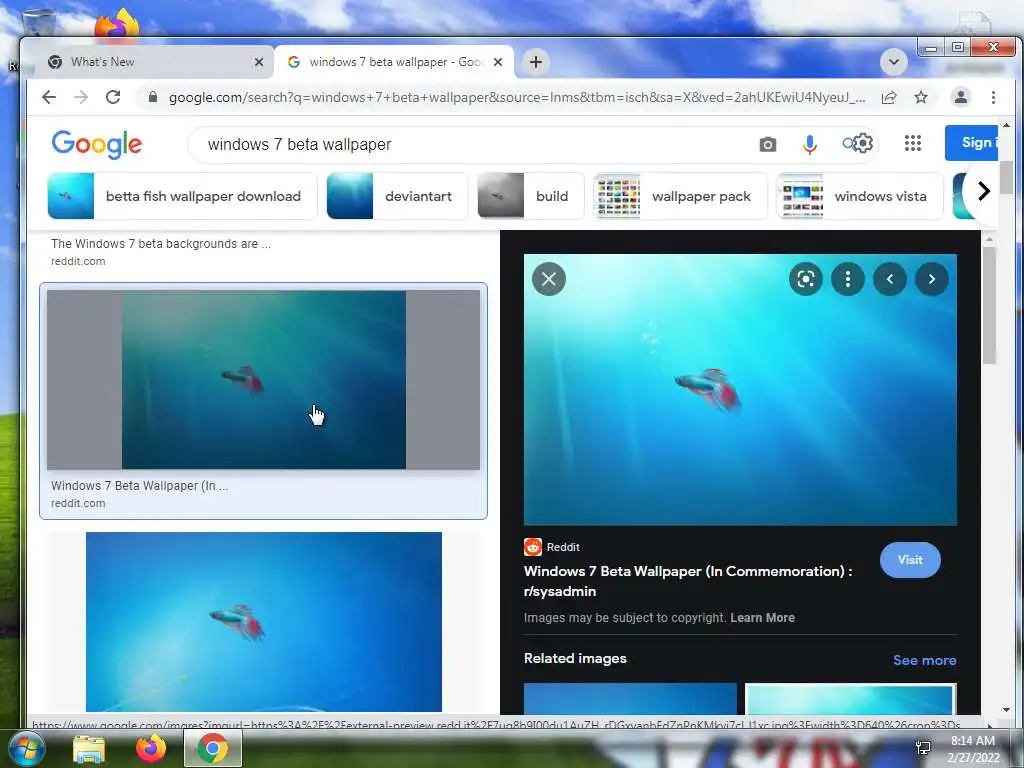Select the wallpaper pack chip
Image resolution: width=1024 pixels, height=768 pixels.
pyautogui.click(x=680, y=196)
